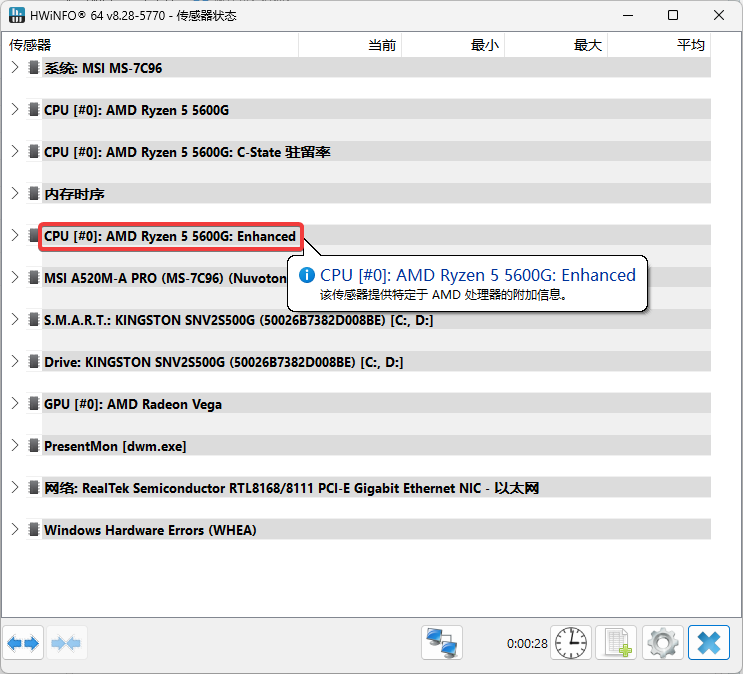Click the expand-columns blue arrows button

point(23,643)
